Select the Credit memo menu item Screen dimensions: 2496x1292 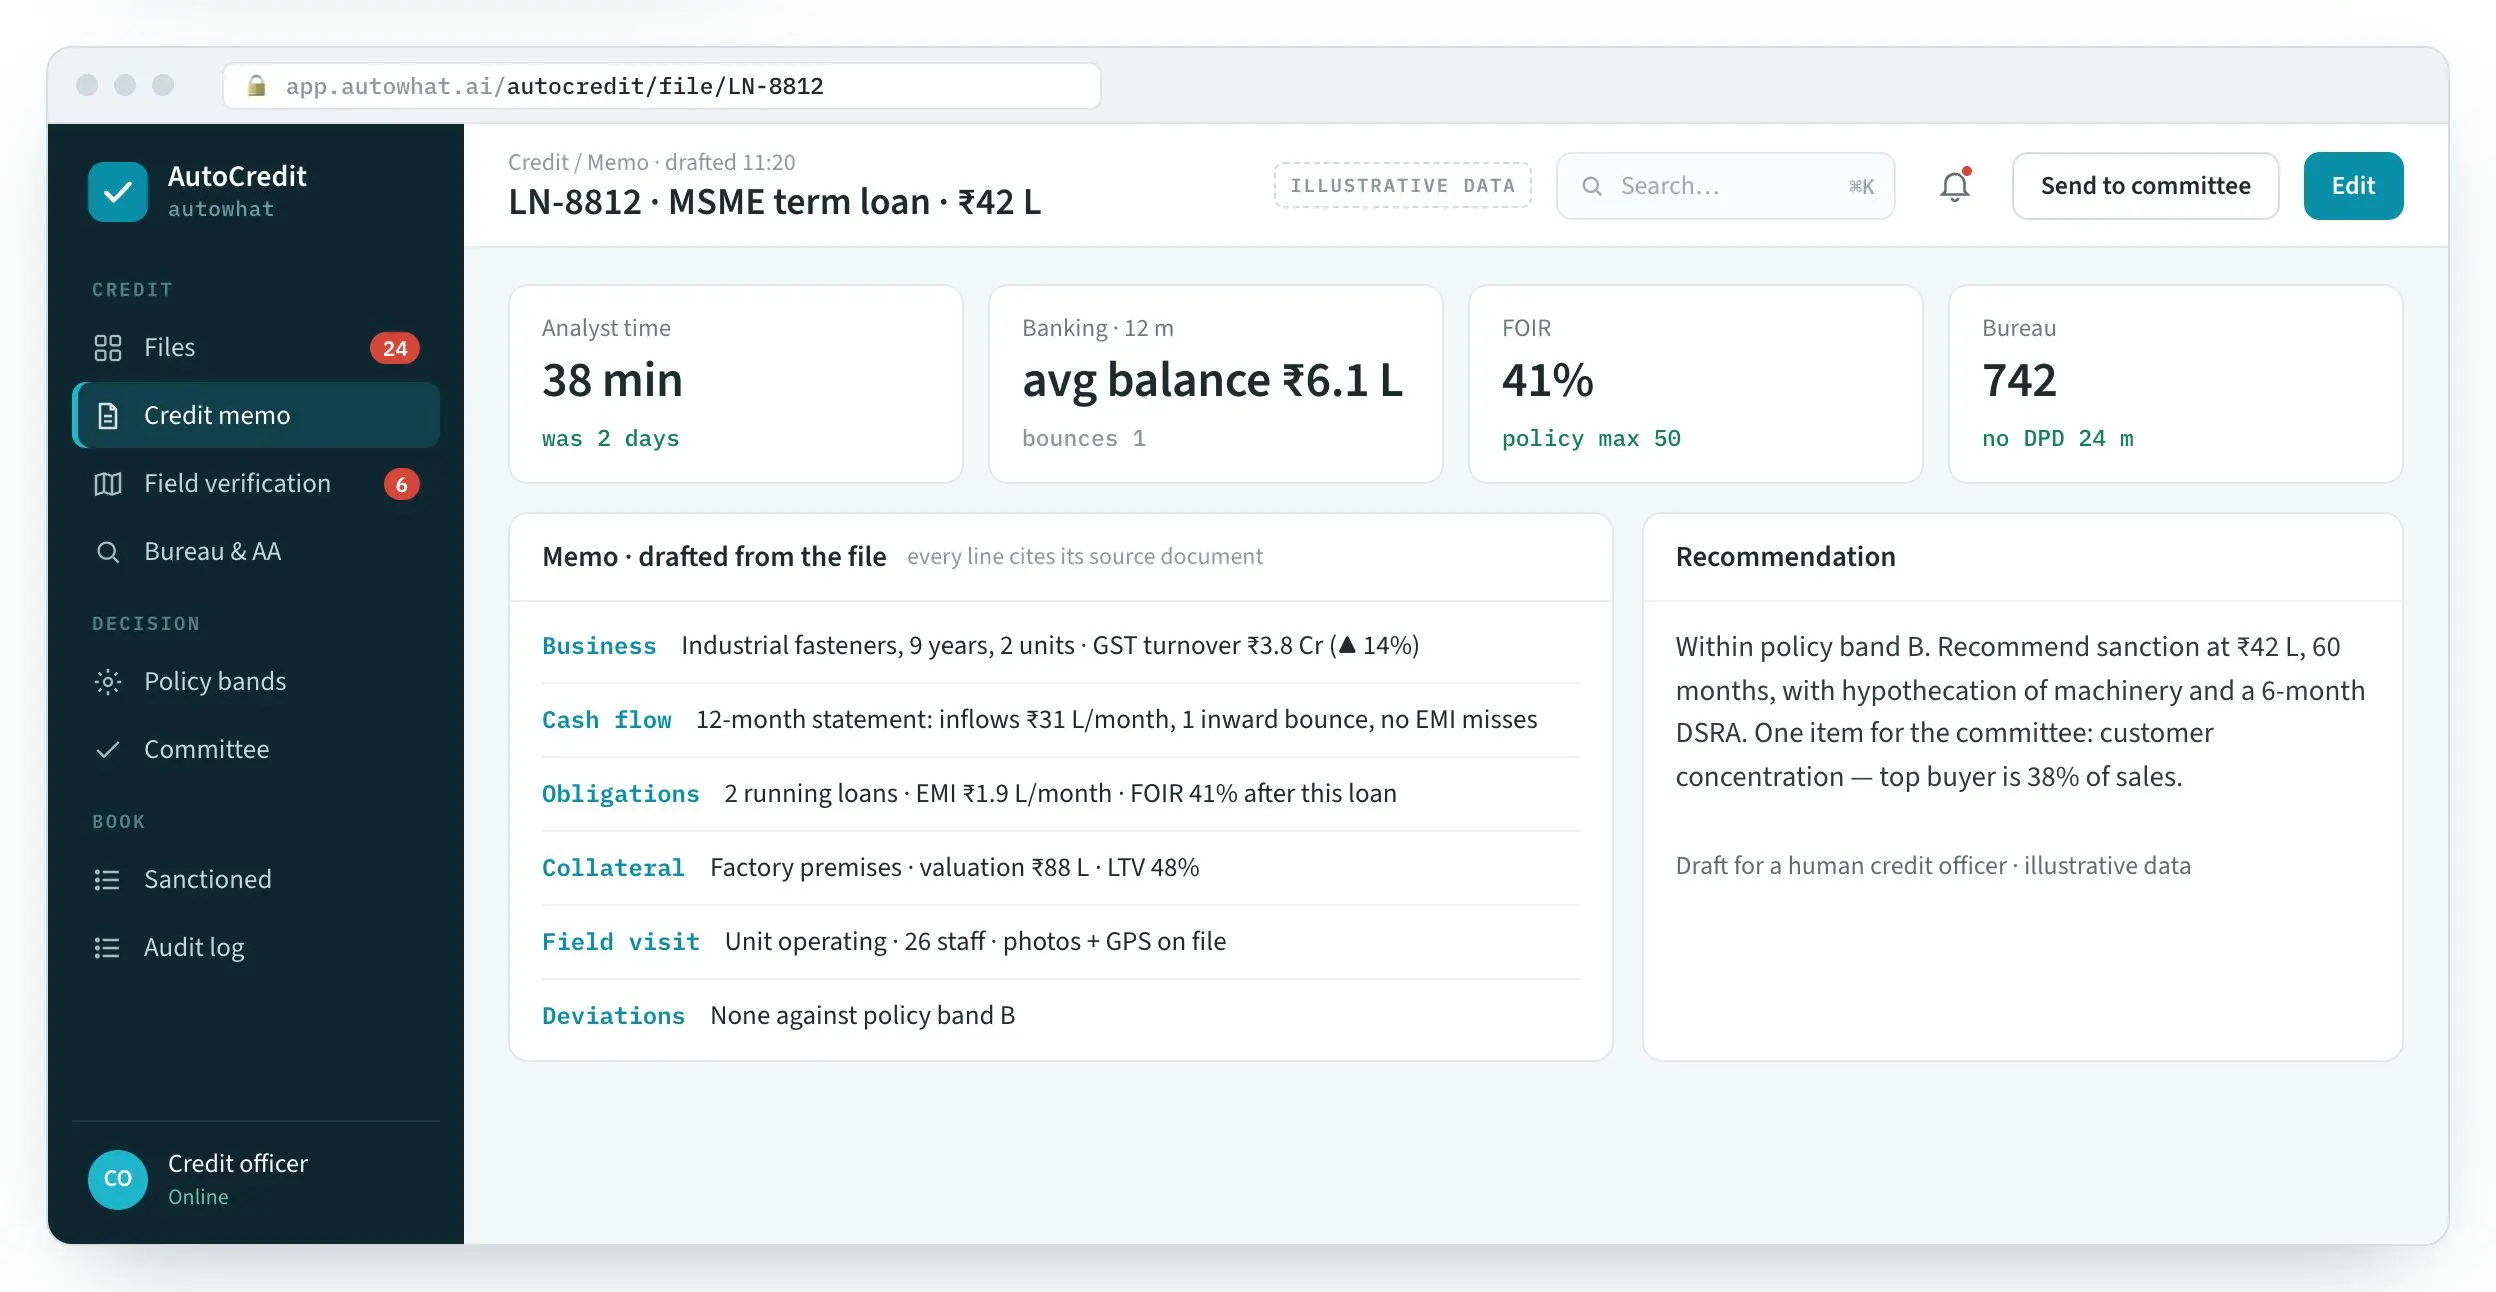[256, 415]
